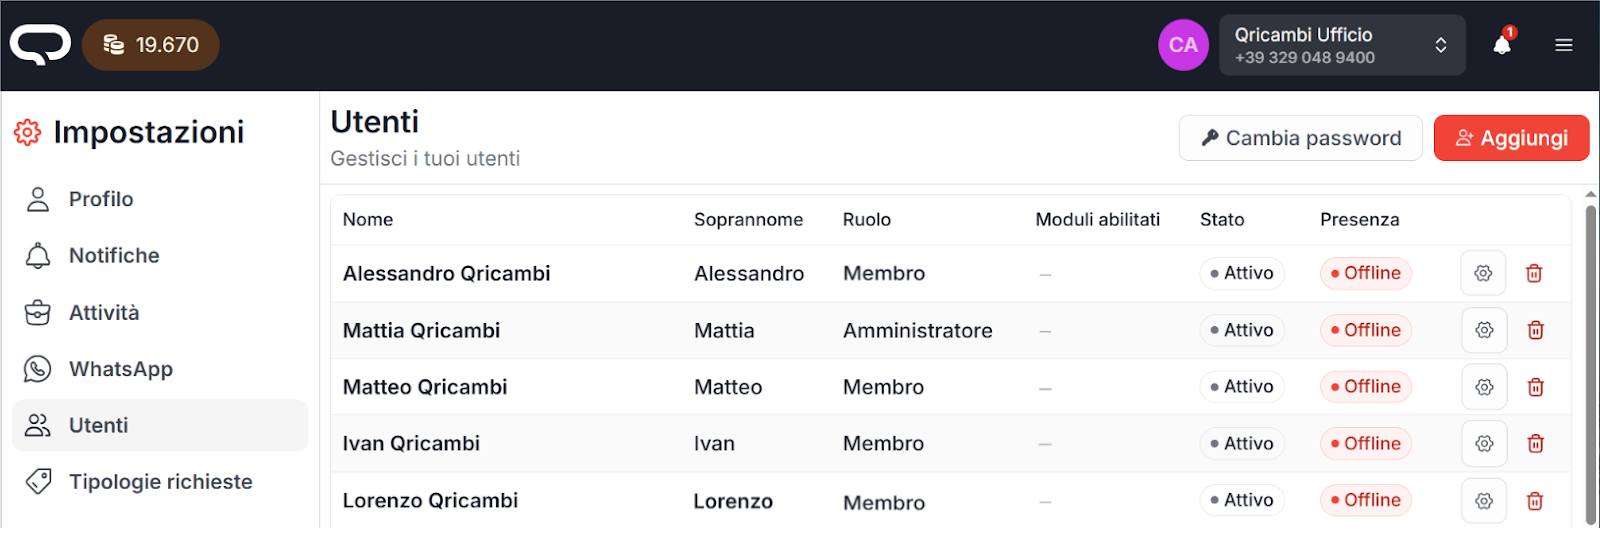Open settings gear for Matteo Qricambi
This screenshot has width=1600, height=535.
coord(1483,387)
